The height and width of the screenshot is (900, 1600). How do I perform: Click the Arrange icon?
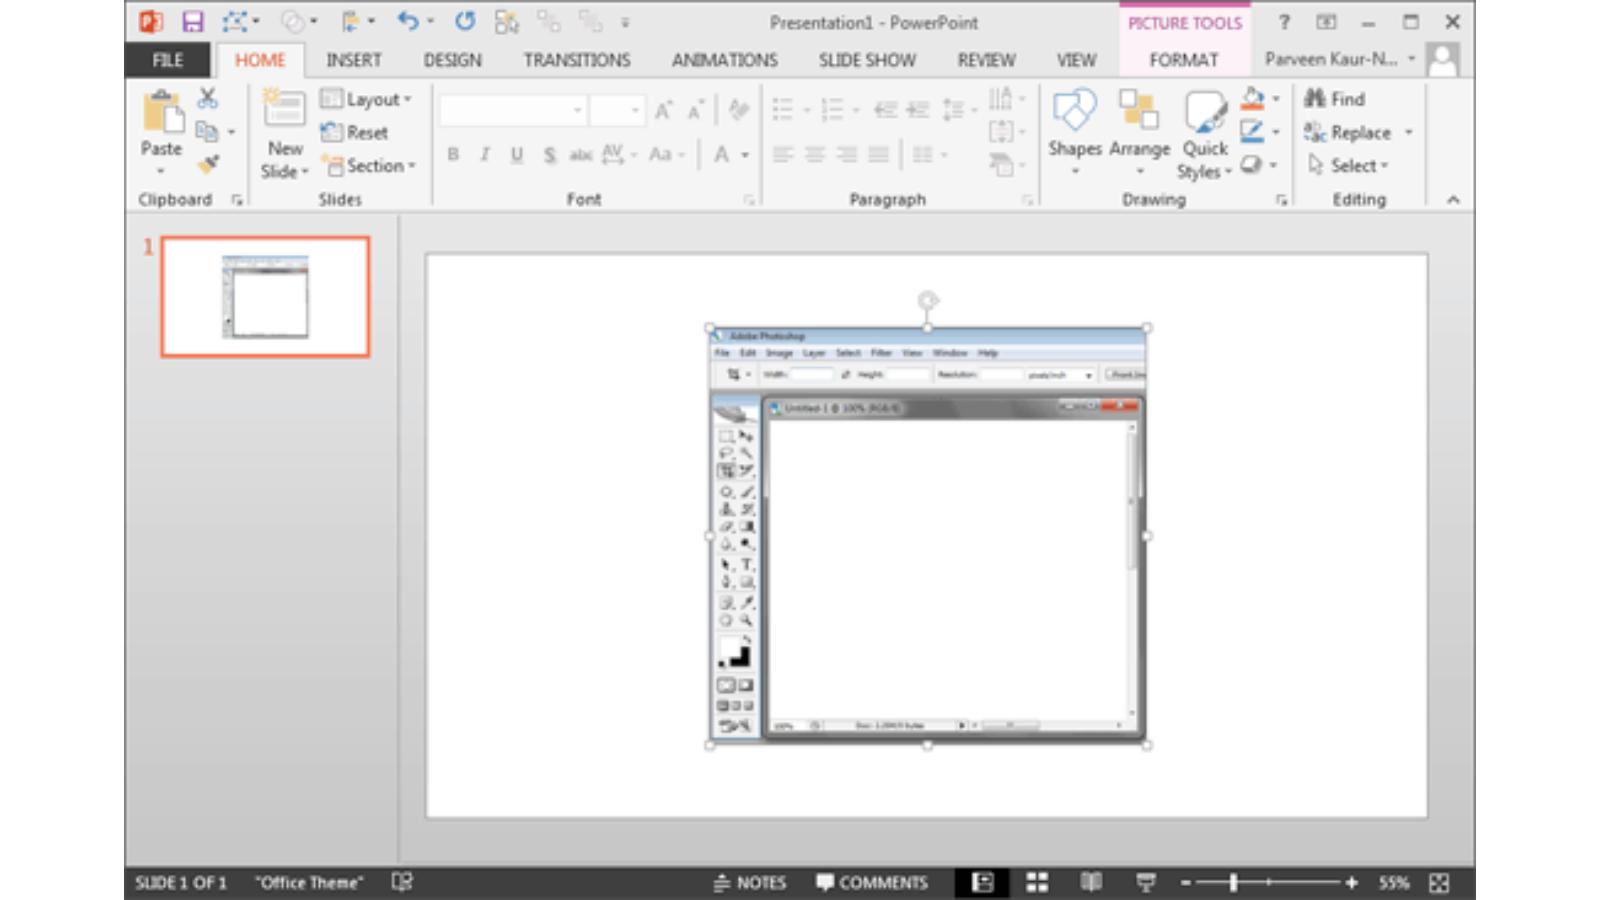[x=1138, y=110]
